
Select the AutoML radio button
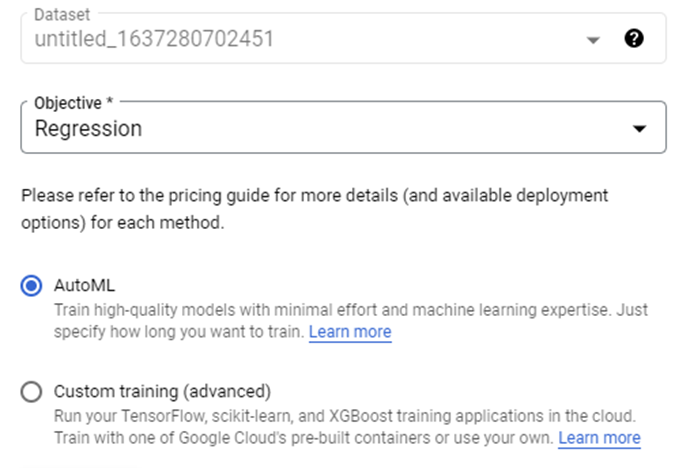[32, 286]
